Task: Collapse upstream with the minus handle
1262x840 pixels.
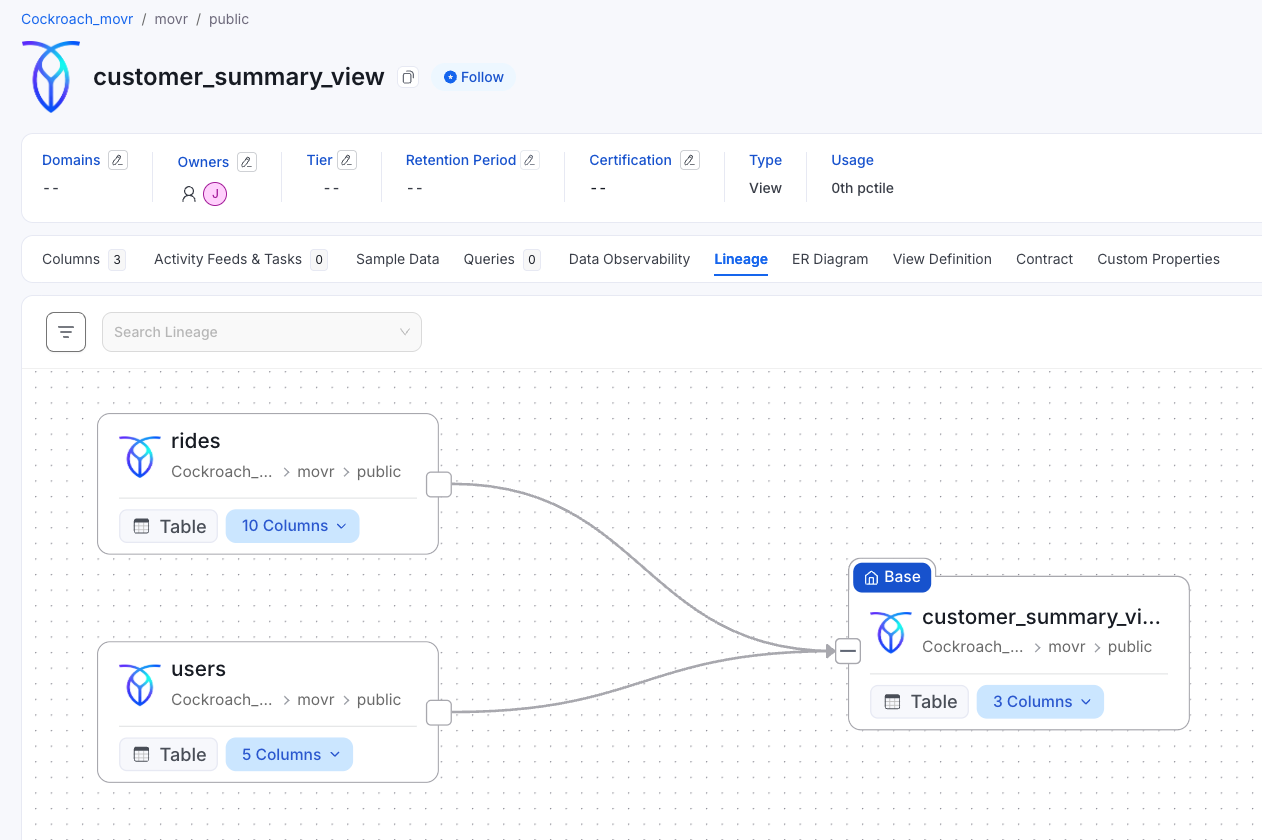Action: point(848,651)
